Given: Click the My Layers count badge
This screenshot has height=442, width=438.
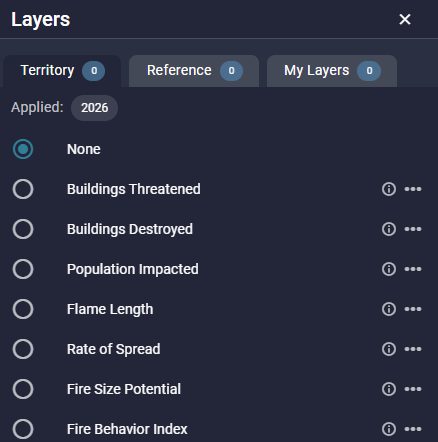Looking at the screenshot, I should tap(369, 71).
